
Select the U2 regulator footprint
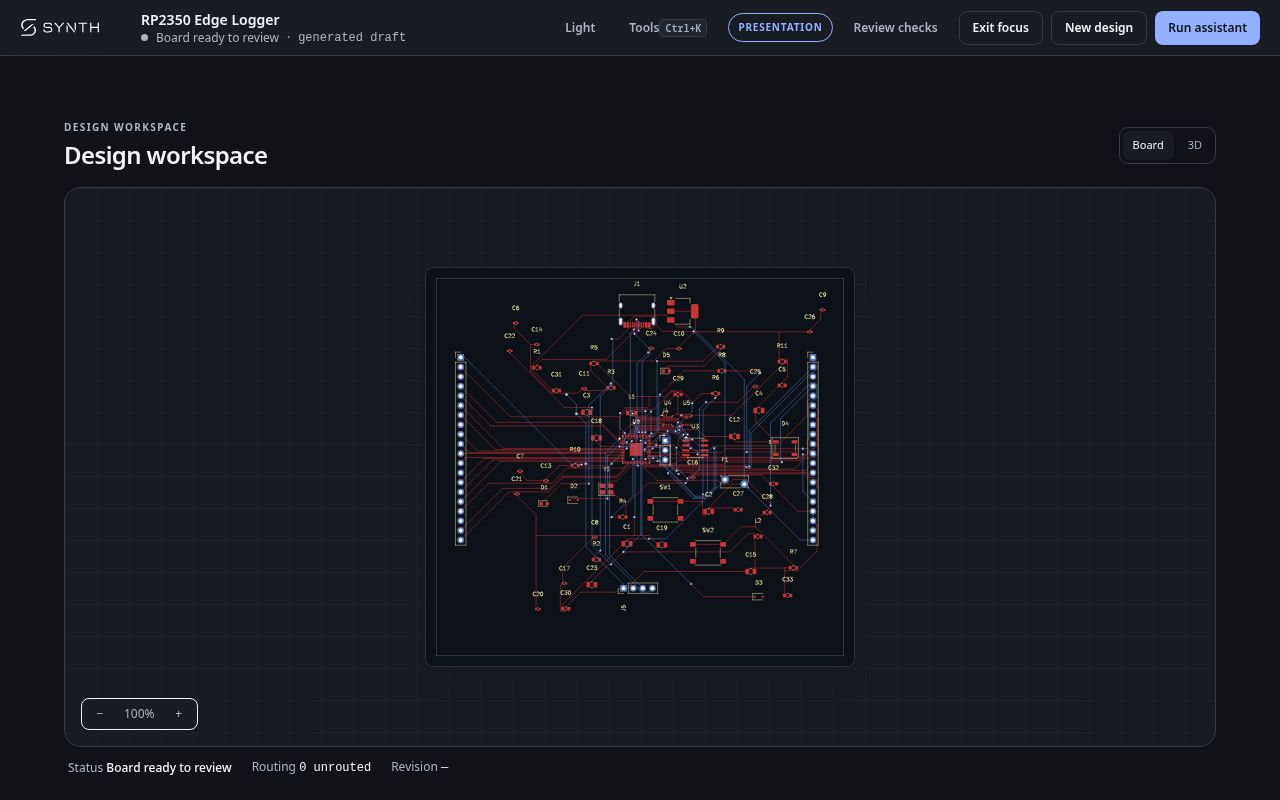(682, 311)
